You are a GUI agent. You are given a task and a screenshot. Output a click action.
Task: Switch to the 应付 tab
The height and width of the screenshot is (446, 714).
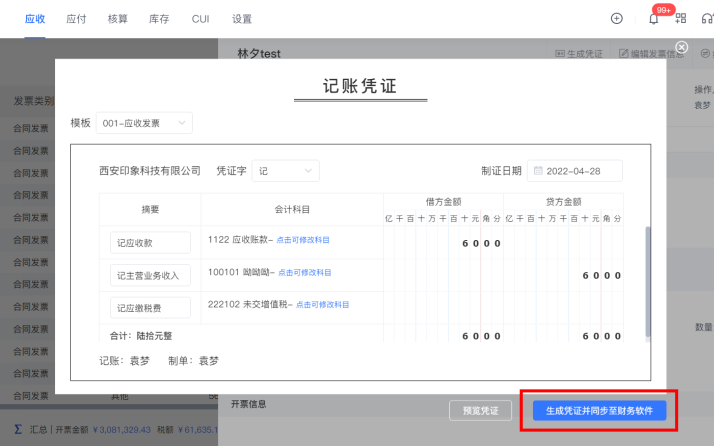click(x=76, y=19)
